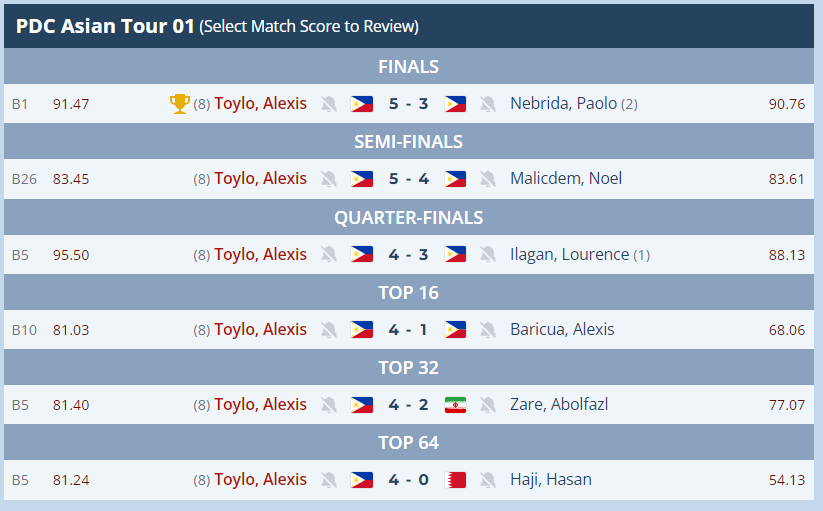
Task: Select player name Ilagan, Lourence
Action: click(569, 254)
